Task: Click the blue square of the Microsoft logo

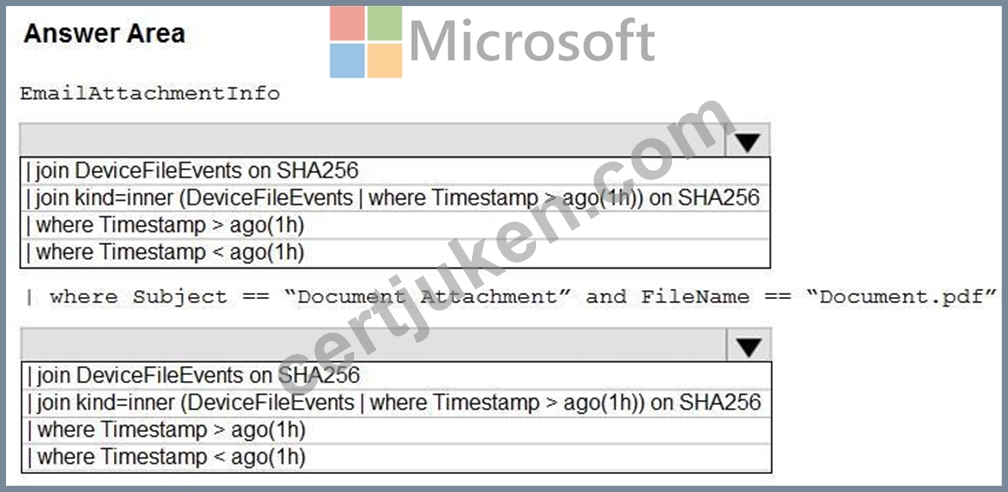Action: (x=347, y=60)
